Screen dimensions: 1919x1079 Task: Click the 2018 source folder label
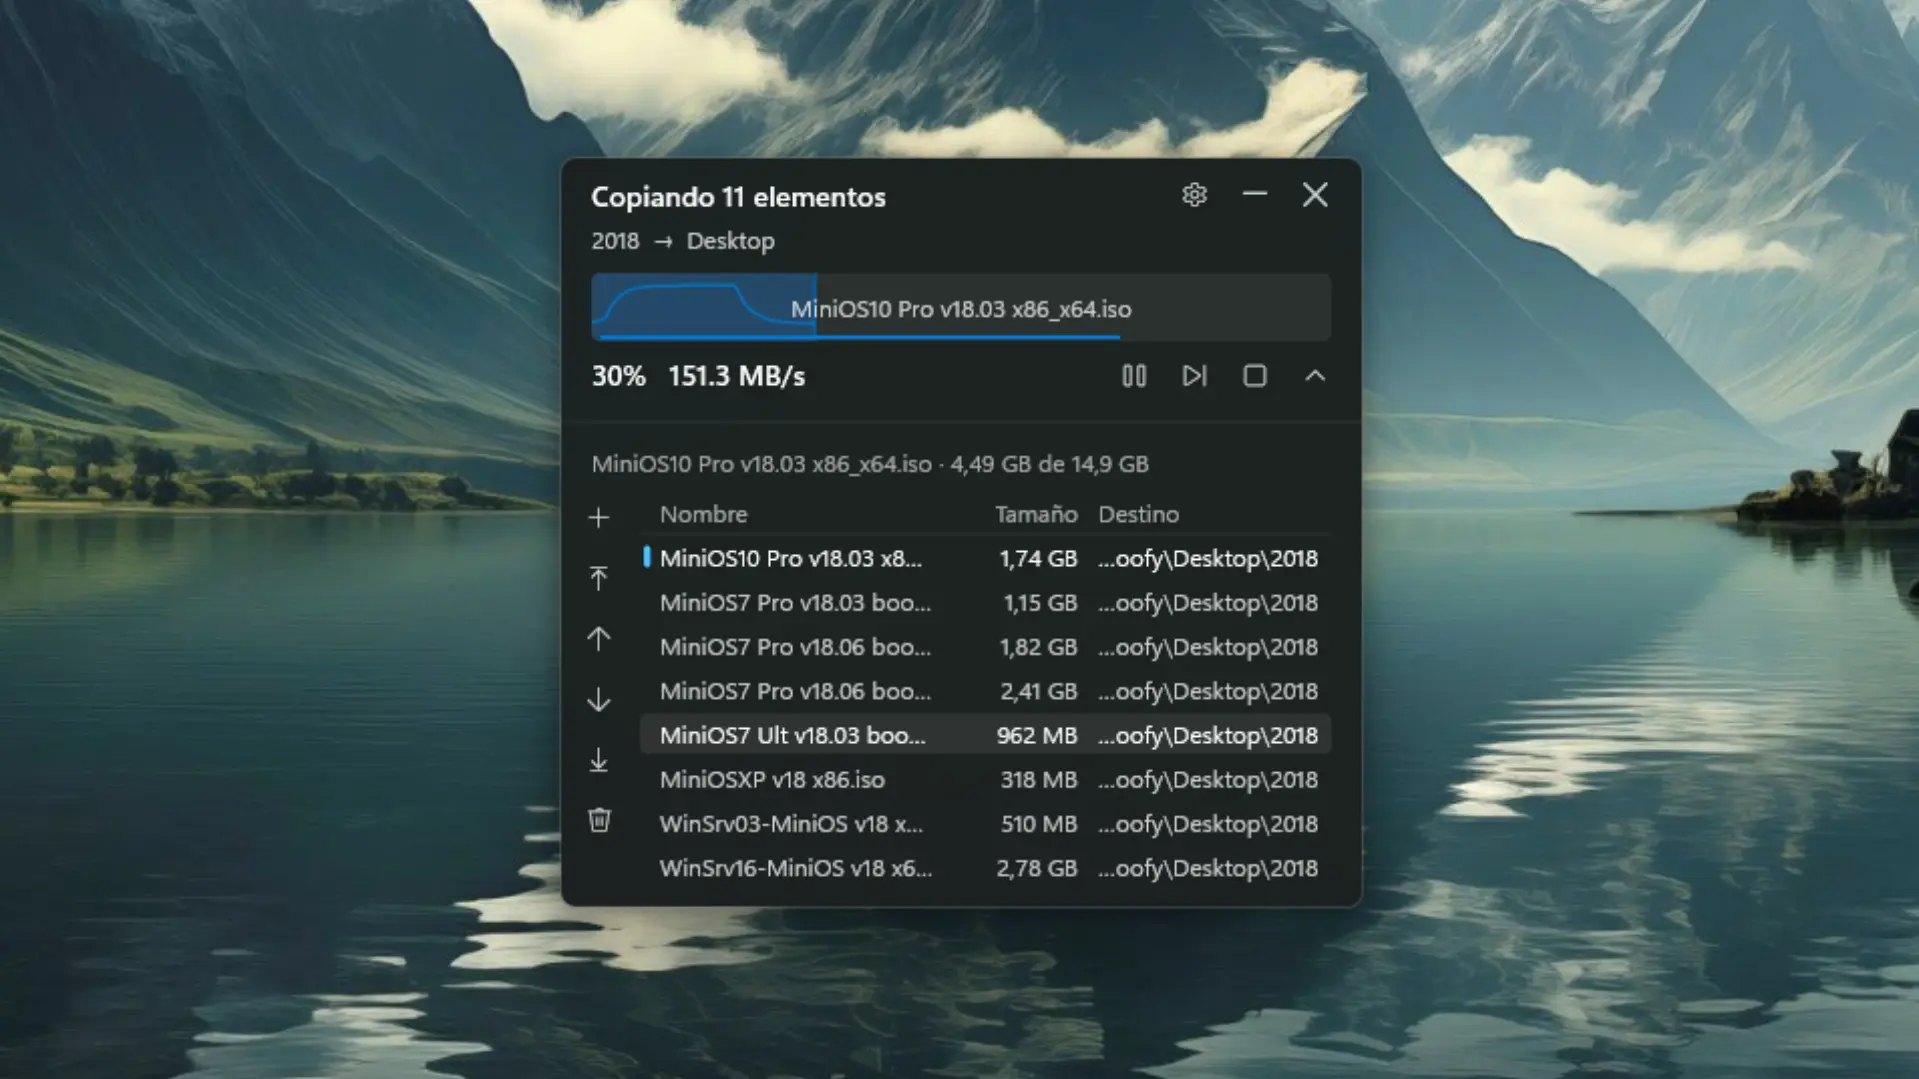[x=615, y=241]
